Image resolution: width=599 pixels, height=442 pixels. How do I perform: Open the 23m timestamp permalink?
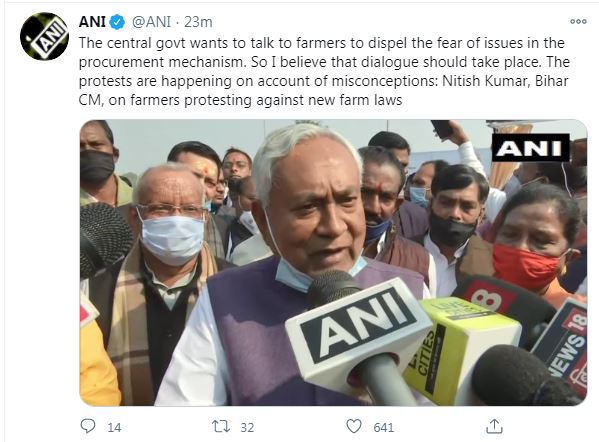tap(198, 22)
